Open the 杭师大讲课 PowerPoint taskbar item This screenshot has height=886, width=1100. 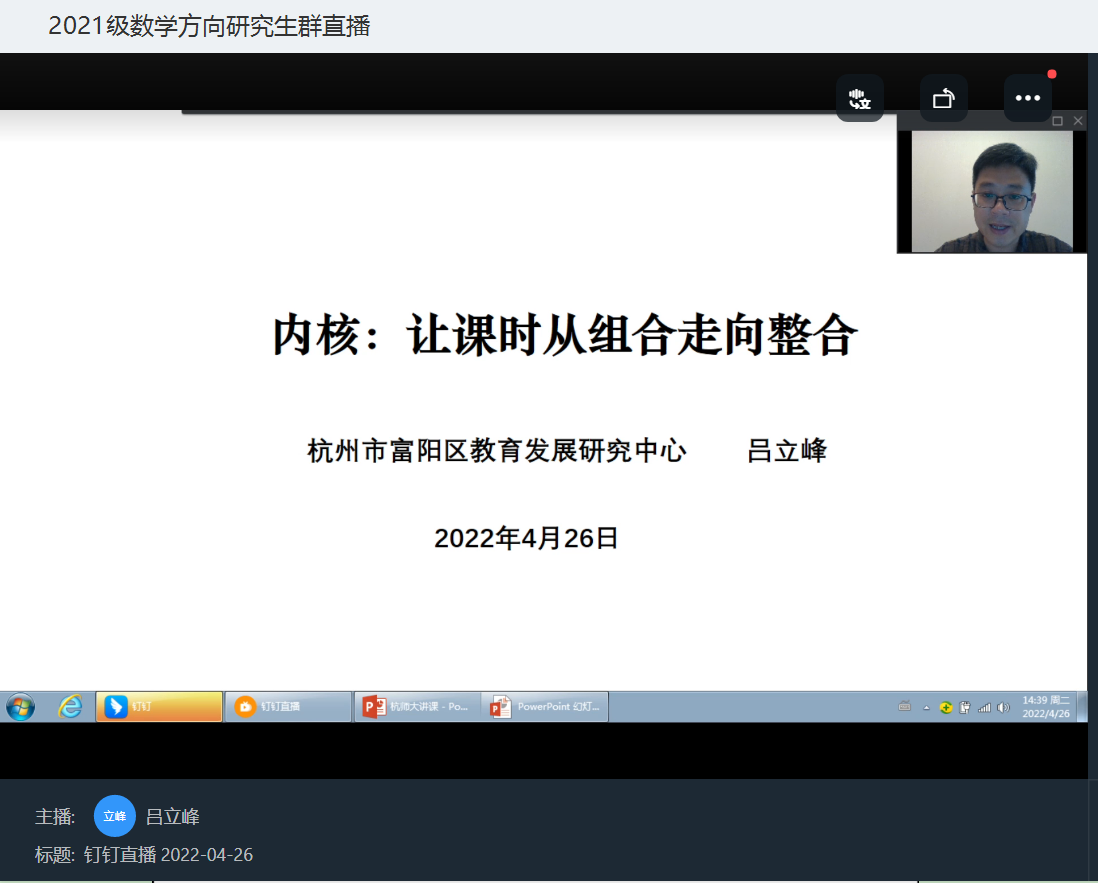417,707
